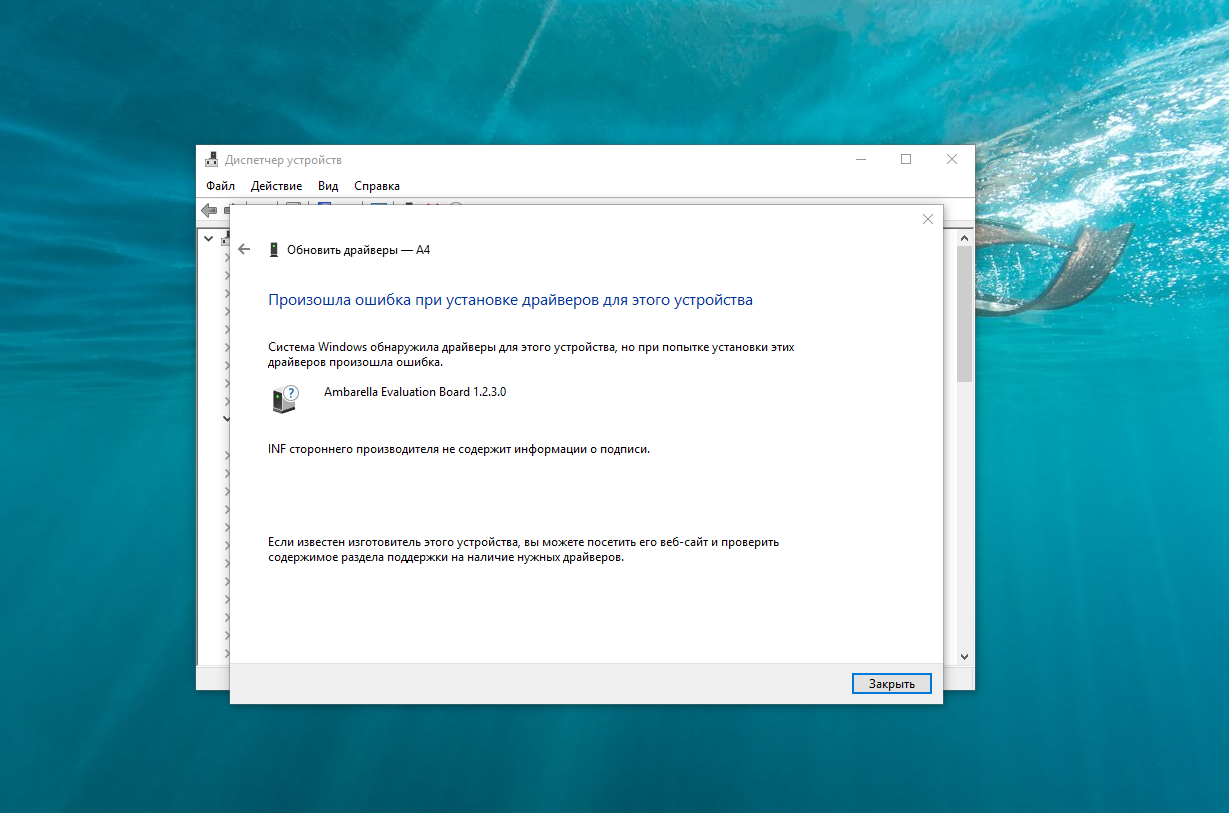Open the Вид menu
The image size is (1229, 813).
(x=328, y=186)
